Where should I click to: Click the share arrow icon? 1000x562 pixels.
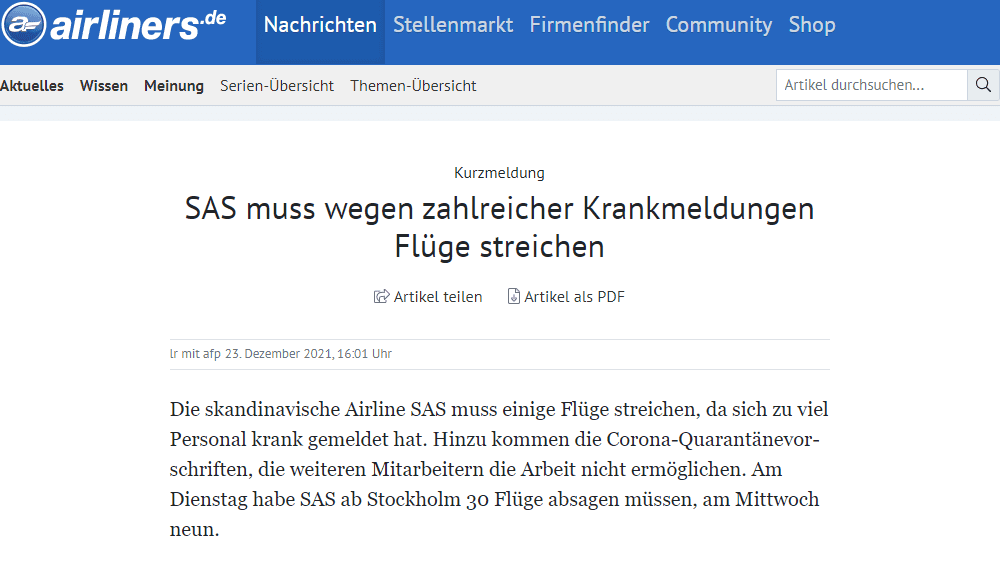(381, 297)
